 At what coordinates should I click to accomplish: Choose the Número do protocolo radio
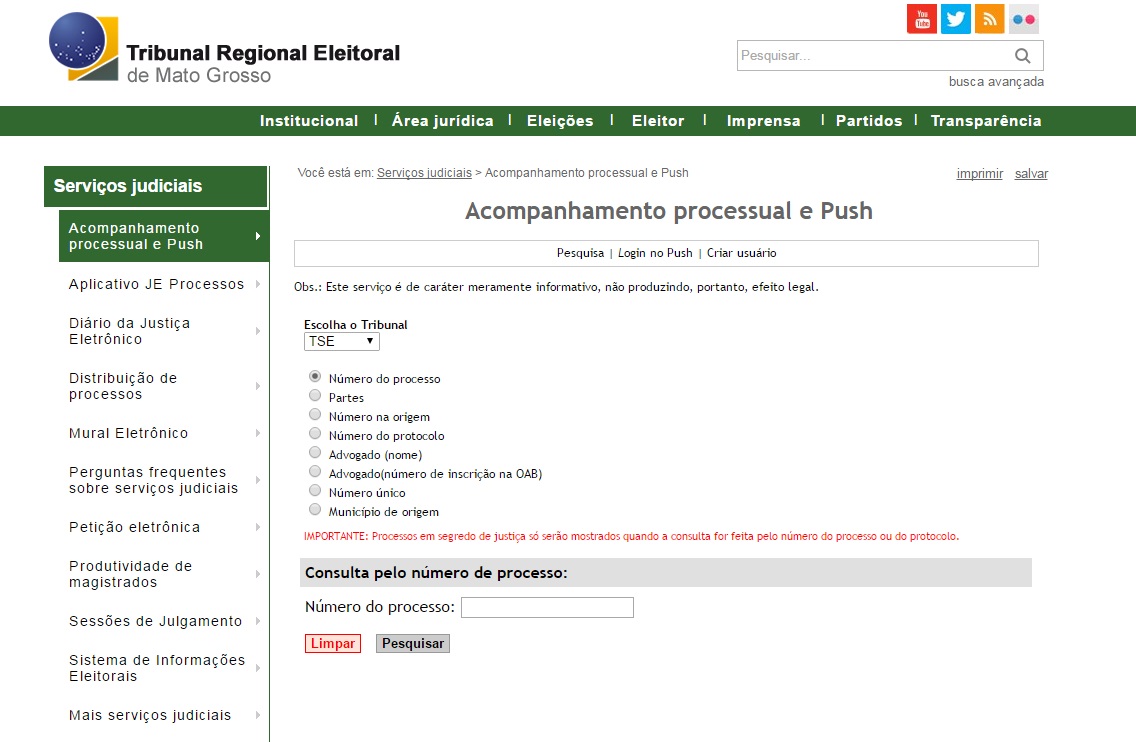pyautogui.click(x=316, y=434)
